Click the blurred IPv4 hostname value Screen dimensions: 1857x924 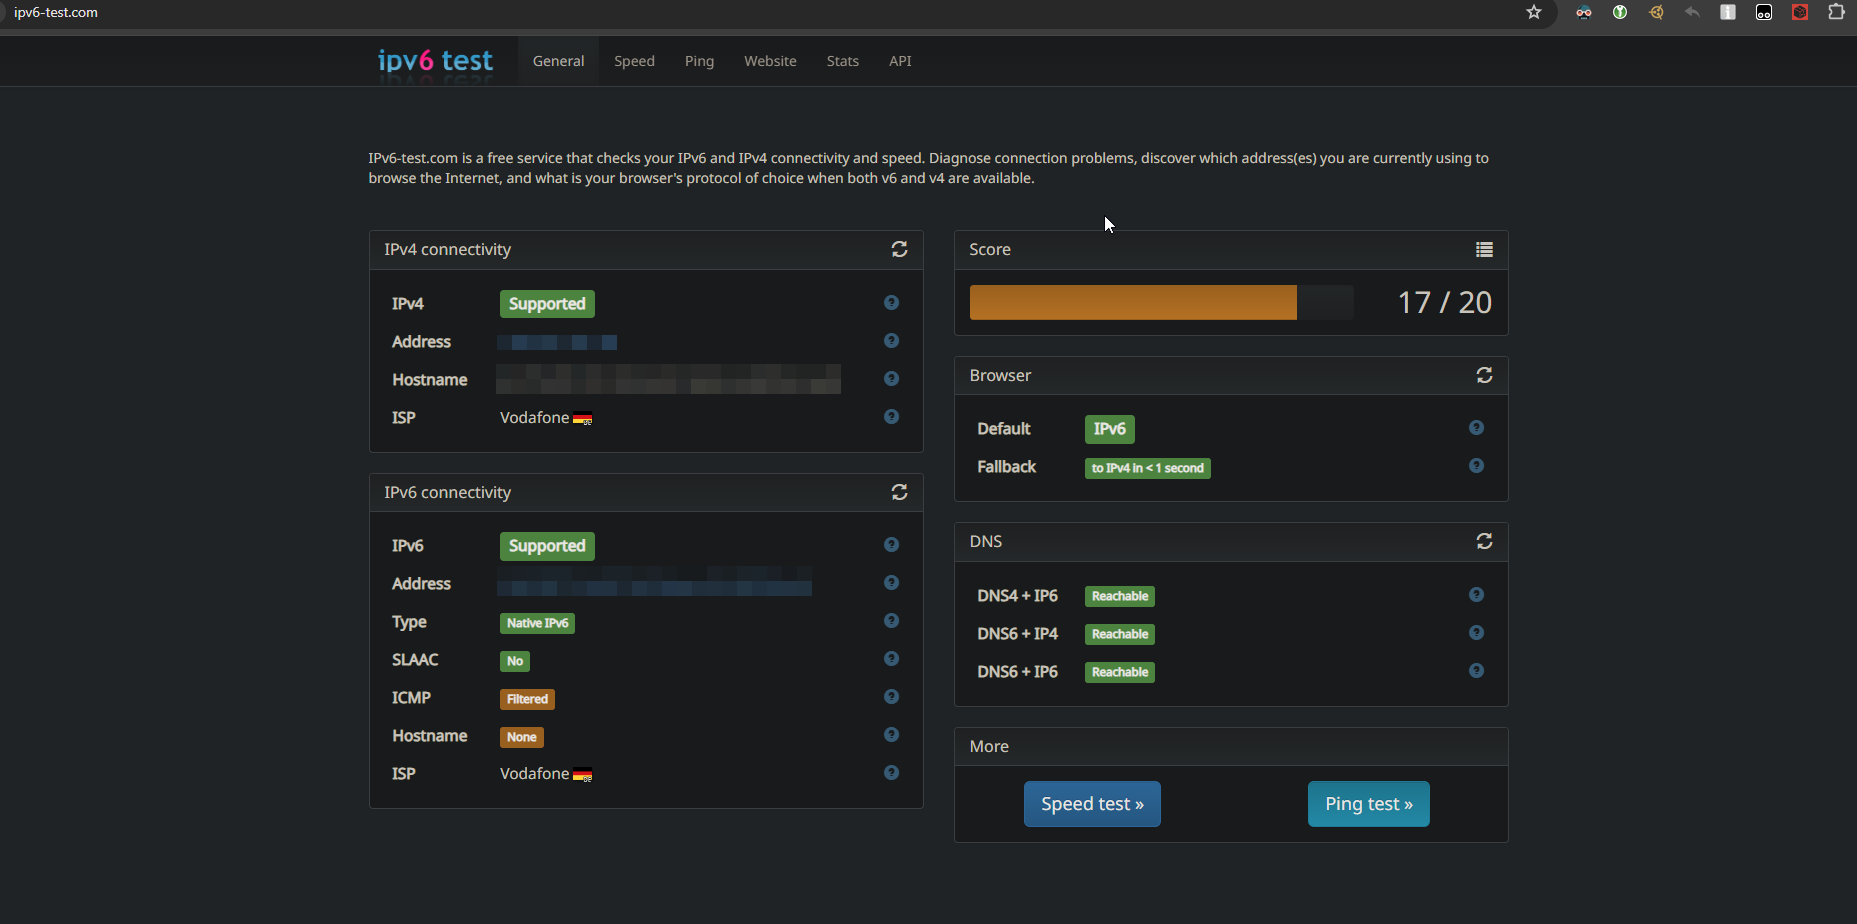(668, 379)
